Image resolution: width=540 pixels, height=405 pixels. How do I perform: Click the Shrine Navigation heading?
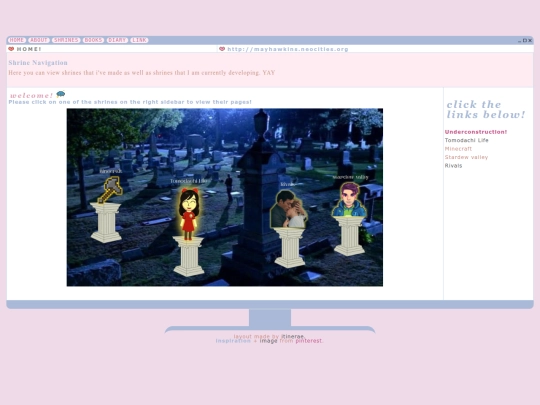(x=38, y=63)
